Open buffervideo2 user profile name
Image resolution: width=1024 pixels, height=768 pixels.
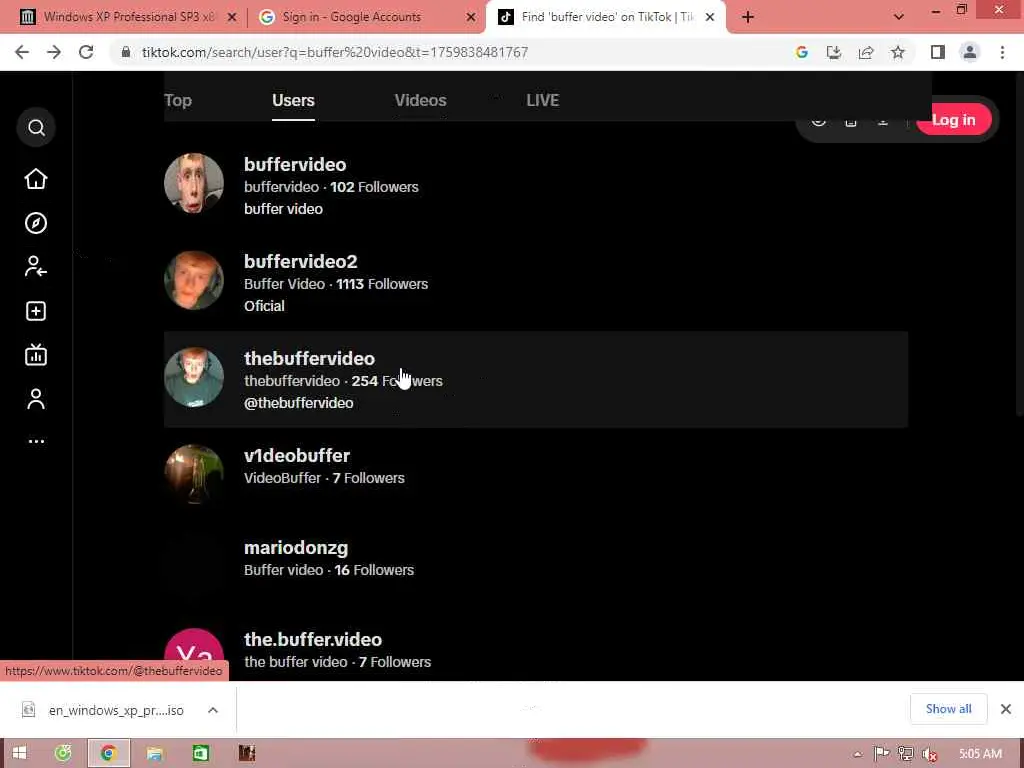coord(300,262)
